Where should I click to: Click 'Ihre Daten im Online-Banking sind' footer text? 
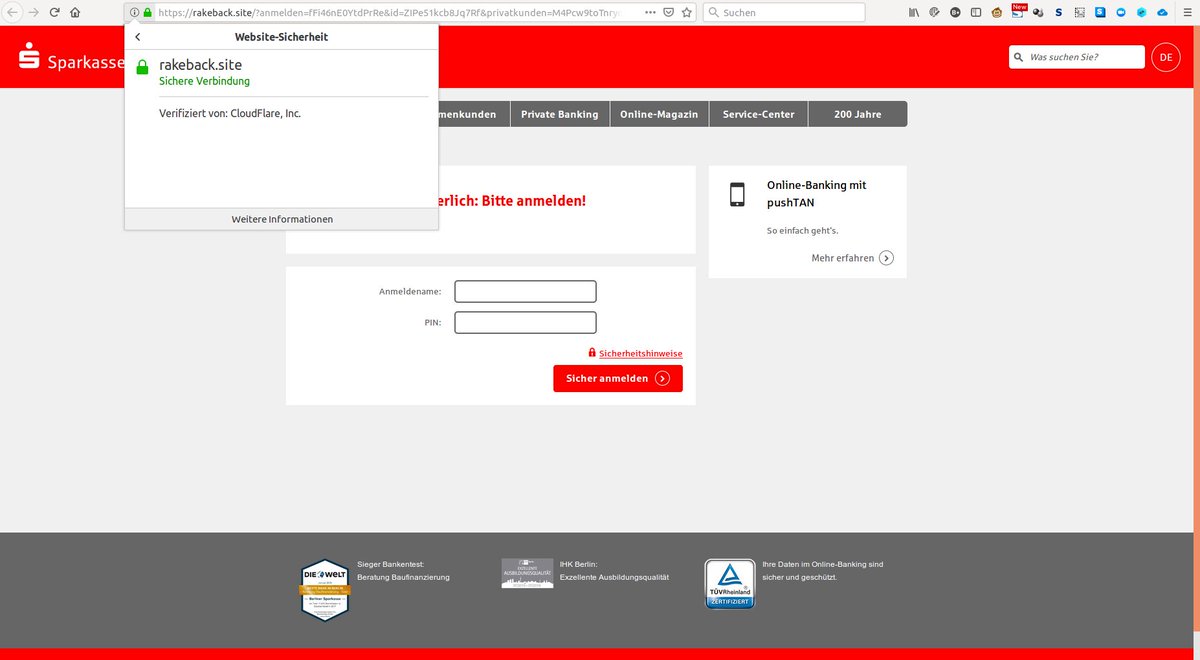tap(822, 564)
